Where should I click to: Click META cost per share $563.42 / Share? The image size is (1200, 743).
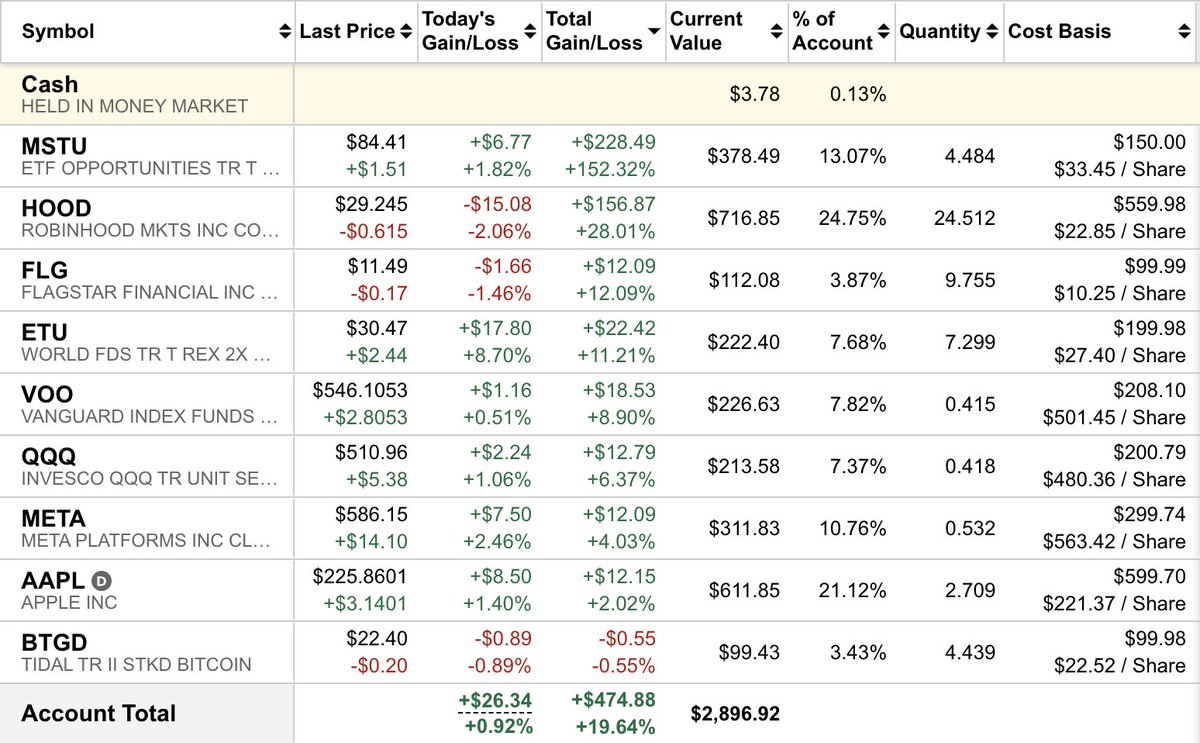click(1114, 541)
